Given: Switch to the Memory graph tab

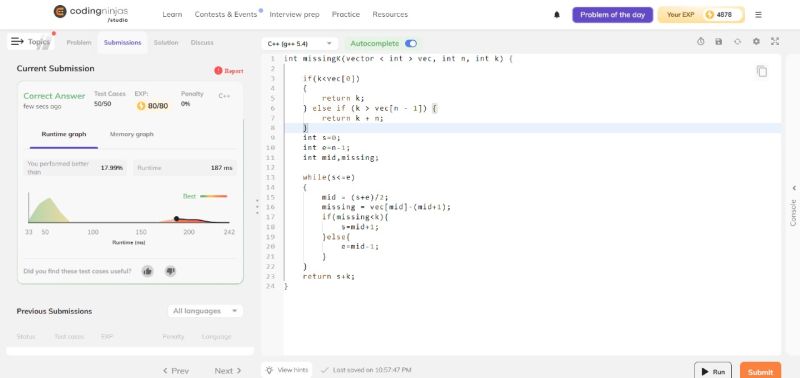Looking at the screenshot, I should tap(132, 134).
